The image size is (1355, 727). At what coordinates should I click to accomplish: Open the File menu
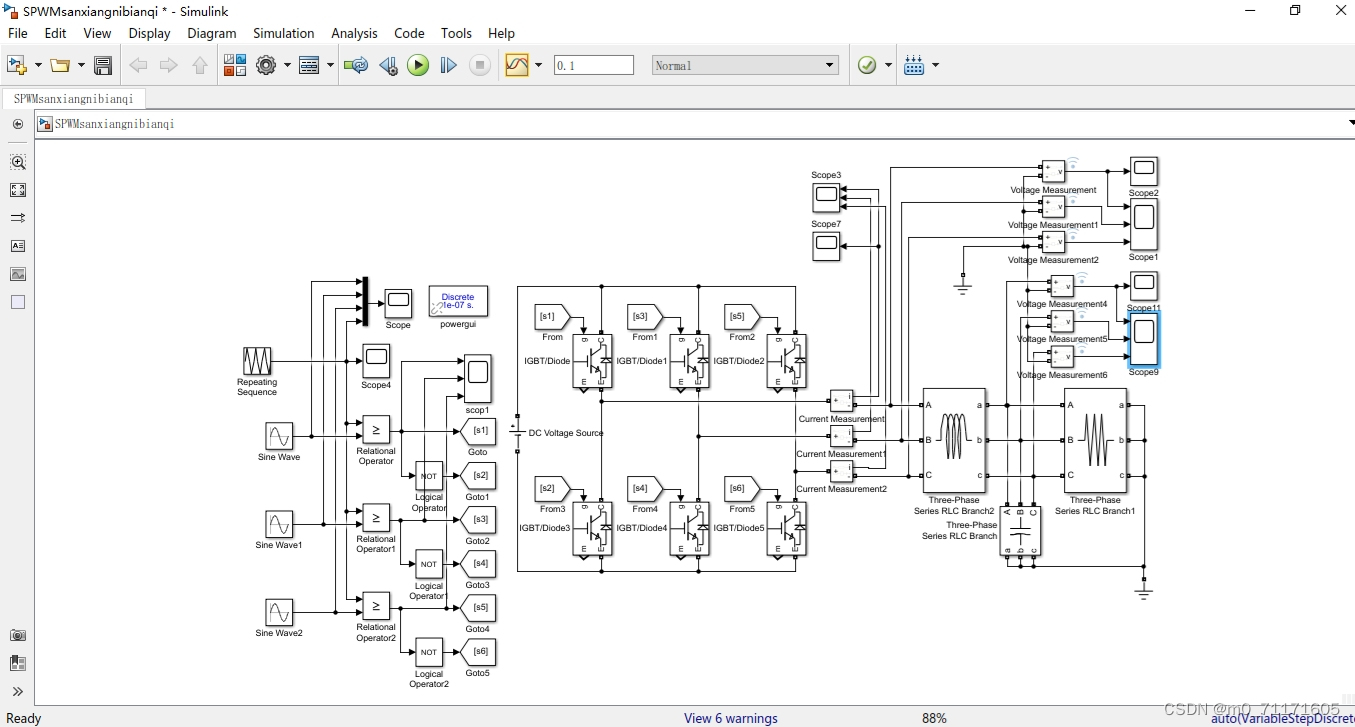[x=18, y=33]
